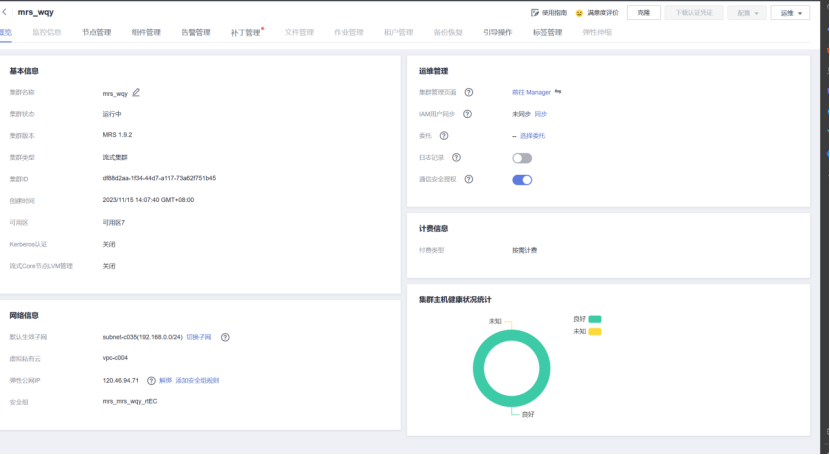Screen dimensions: 830x455
Task: Open the 弹性伸缩 tab
Action: point(597,32)
